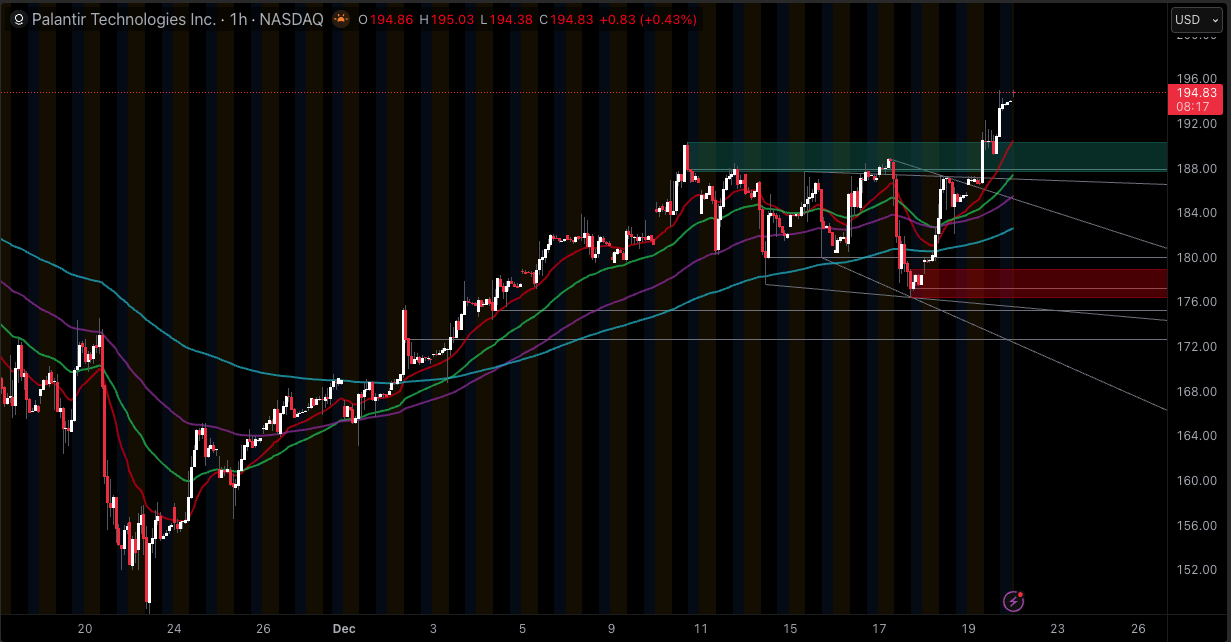Click the 180.00 price scale label
Screen dimensions: 1231x642
coord(1195,257)
